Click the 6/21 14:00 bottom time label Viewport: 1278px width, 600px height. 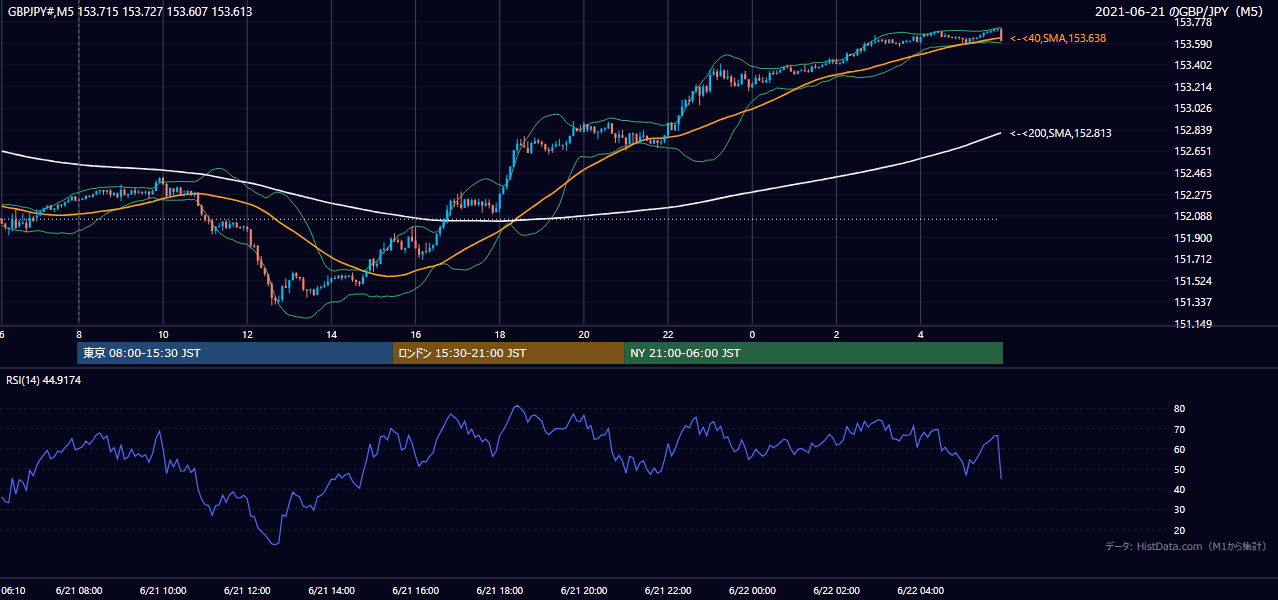(x=331, y=591)
